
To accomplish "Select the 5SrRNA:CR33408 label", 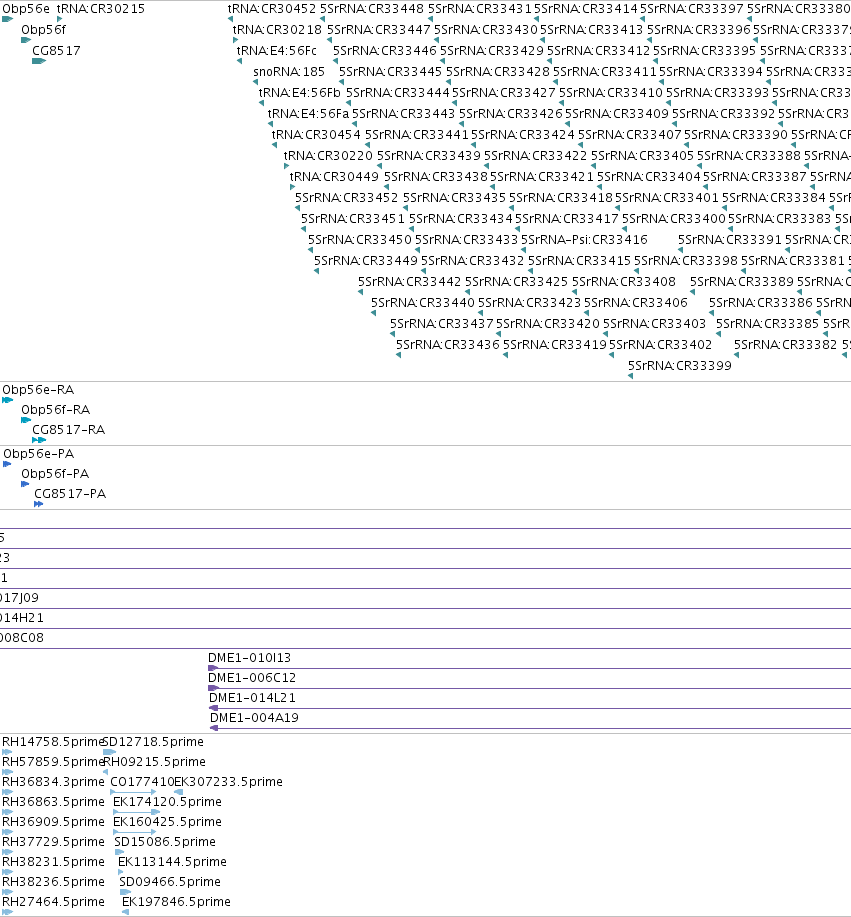I will tap(623, 281).
